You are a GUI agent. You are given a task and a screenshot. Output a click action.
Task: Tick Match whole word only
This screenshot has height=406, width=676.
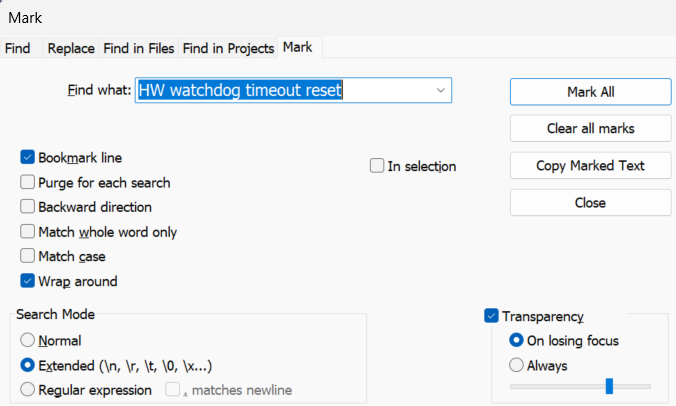[x=28, y=232]
